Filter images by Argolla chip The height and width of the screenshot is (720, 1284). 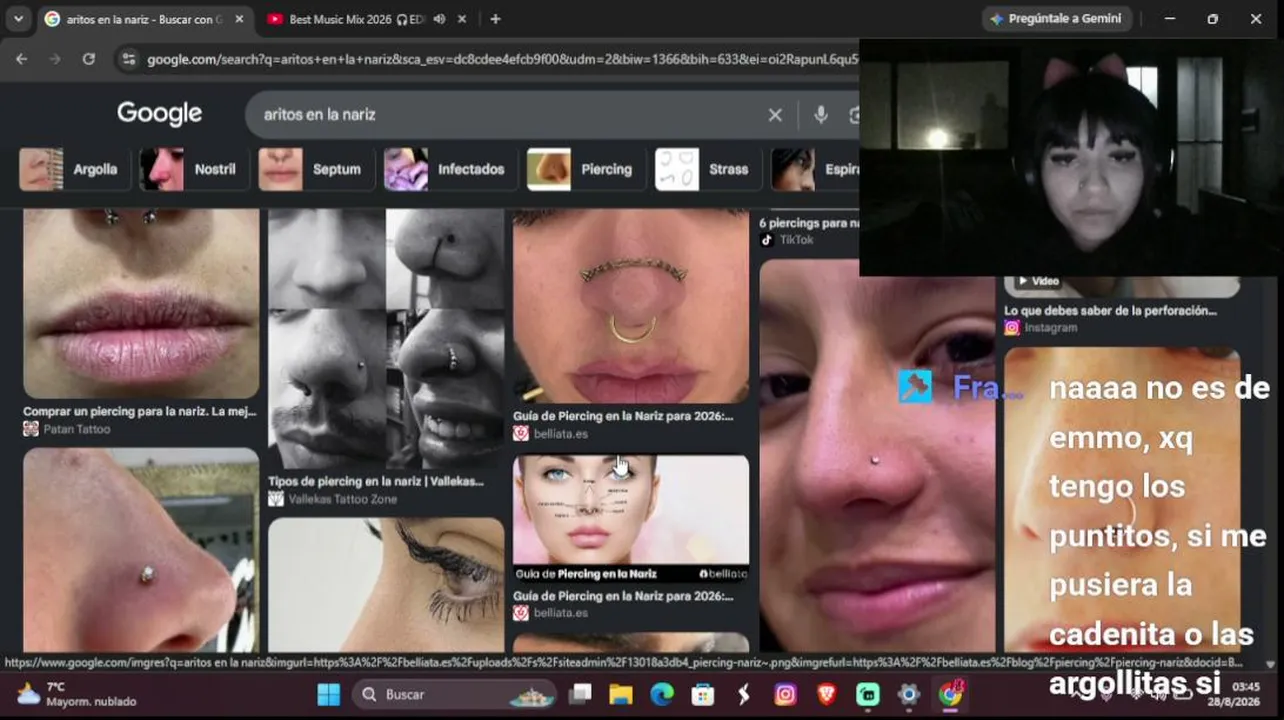tap(75, 169)
